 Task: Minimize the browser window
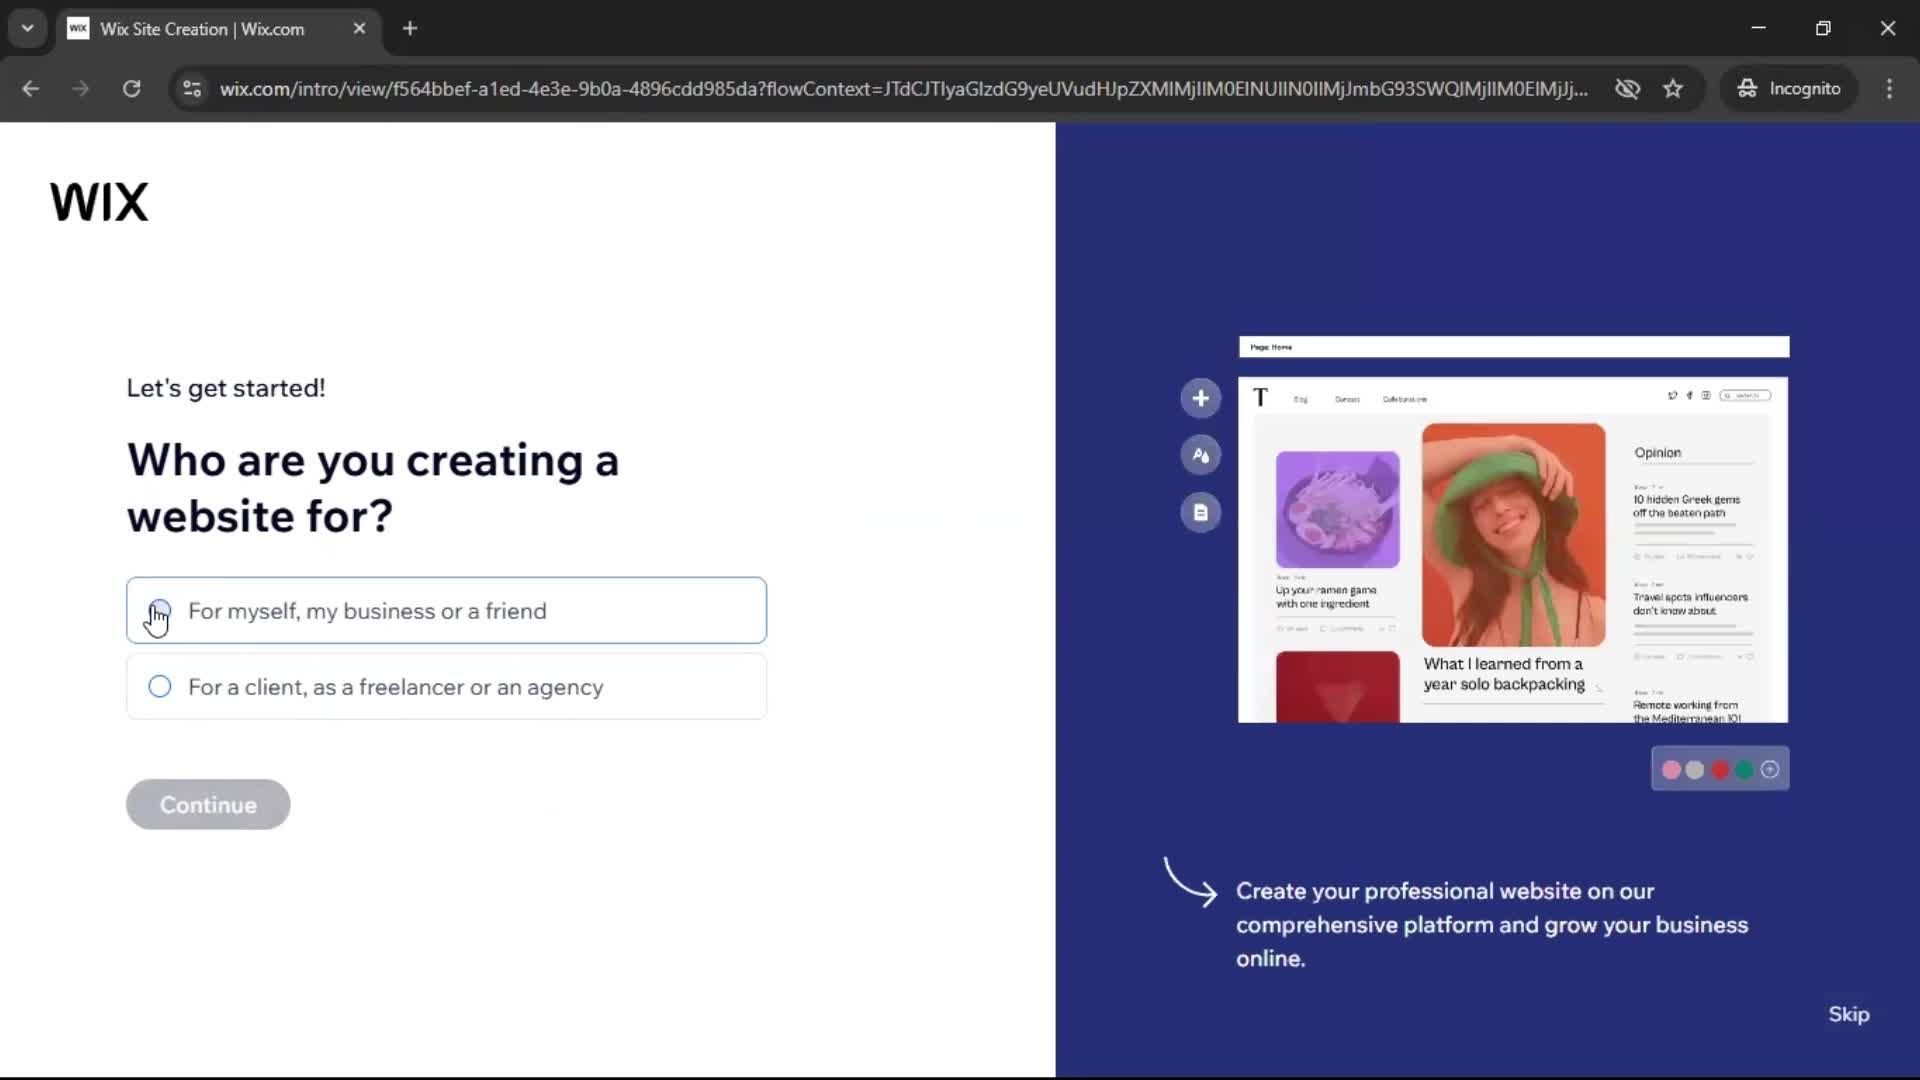tap(1758, 28)
